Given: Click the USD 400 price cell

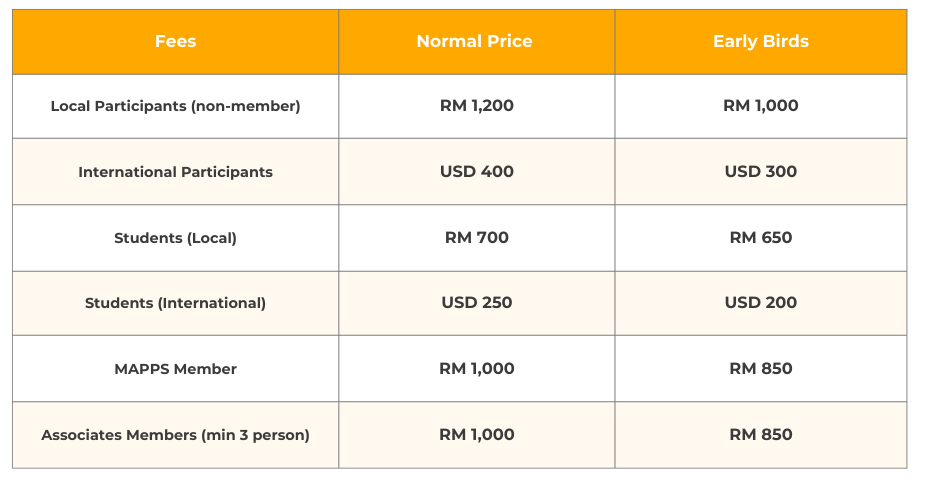Looking at the screenshot, I should (x=477, y=172).
